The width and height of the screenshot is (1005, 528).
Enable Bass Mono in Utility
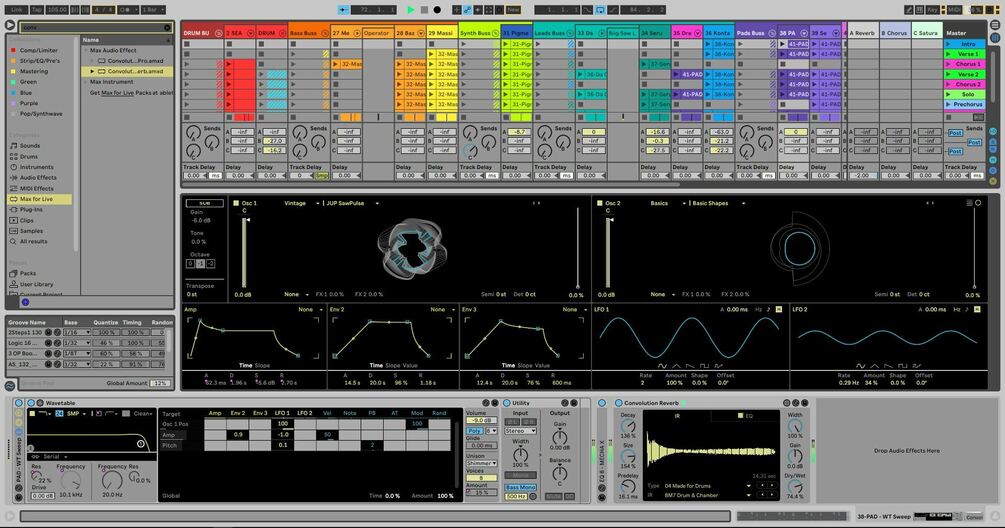click(x=520, y=488)
